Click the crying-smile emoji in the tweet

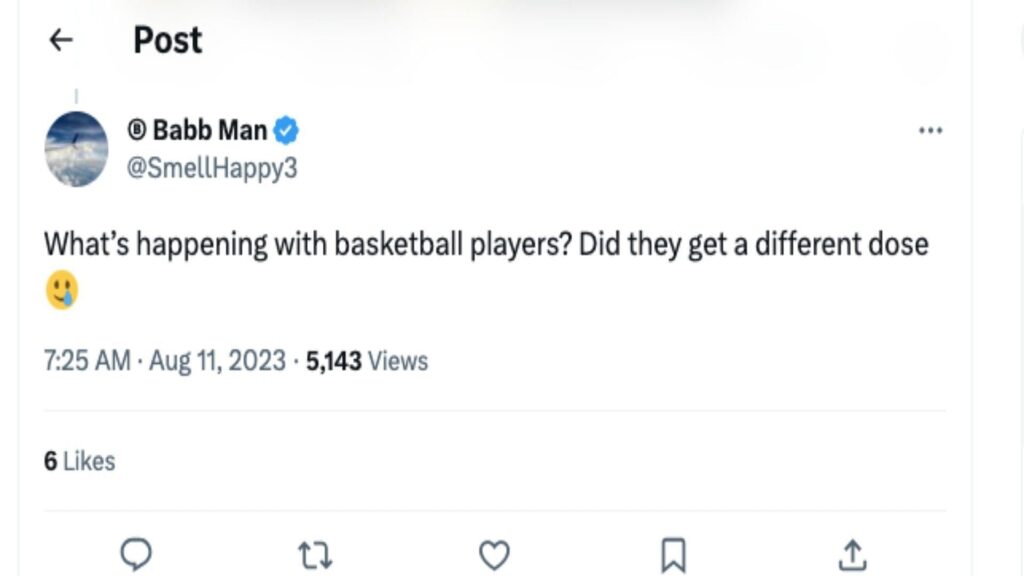(x=61, y=290)
